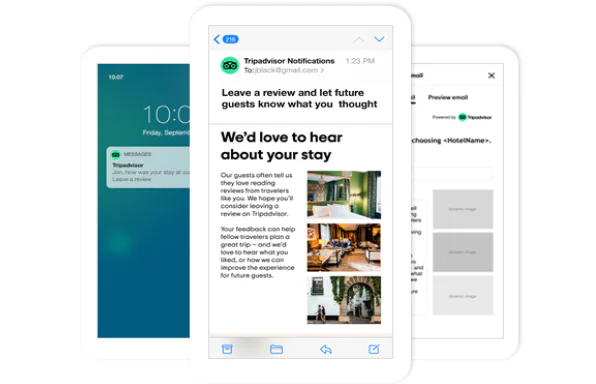Viewport: 596px width, 384px height.
Task: Tap the compose icon in mail toolbar
Action: click(374, 349)
